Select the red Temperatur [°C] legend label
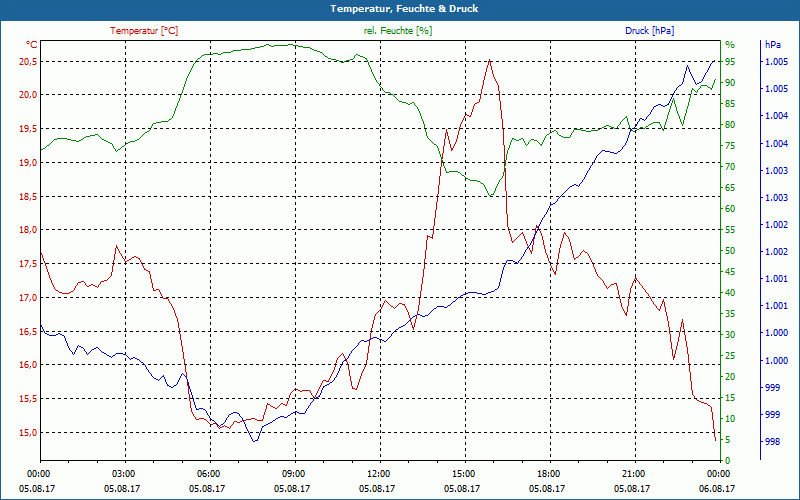This screenshot has width=800, height=500. pos(144,31)
